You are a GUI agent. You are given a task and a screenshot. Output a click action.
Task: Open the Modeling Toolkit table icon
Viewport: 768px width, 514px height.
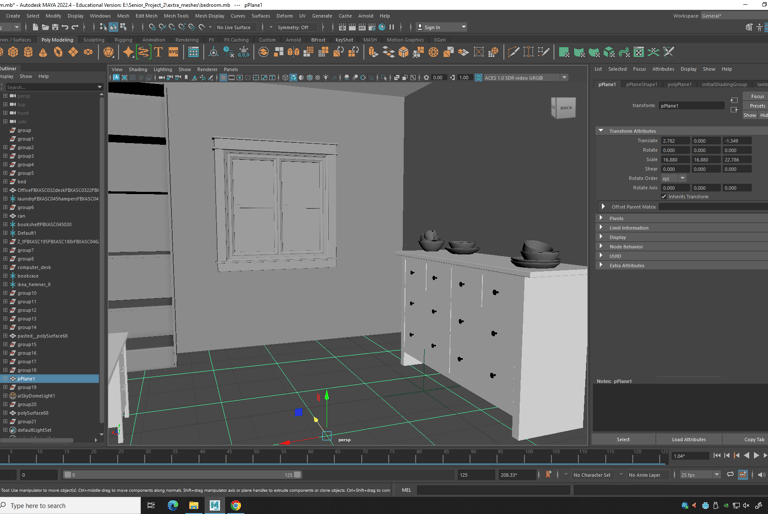click(x=193, y=52)
